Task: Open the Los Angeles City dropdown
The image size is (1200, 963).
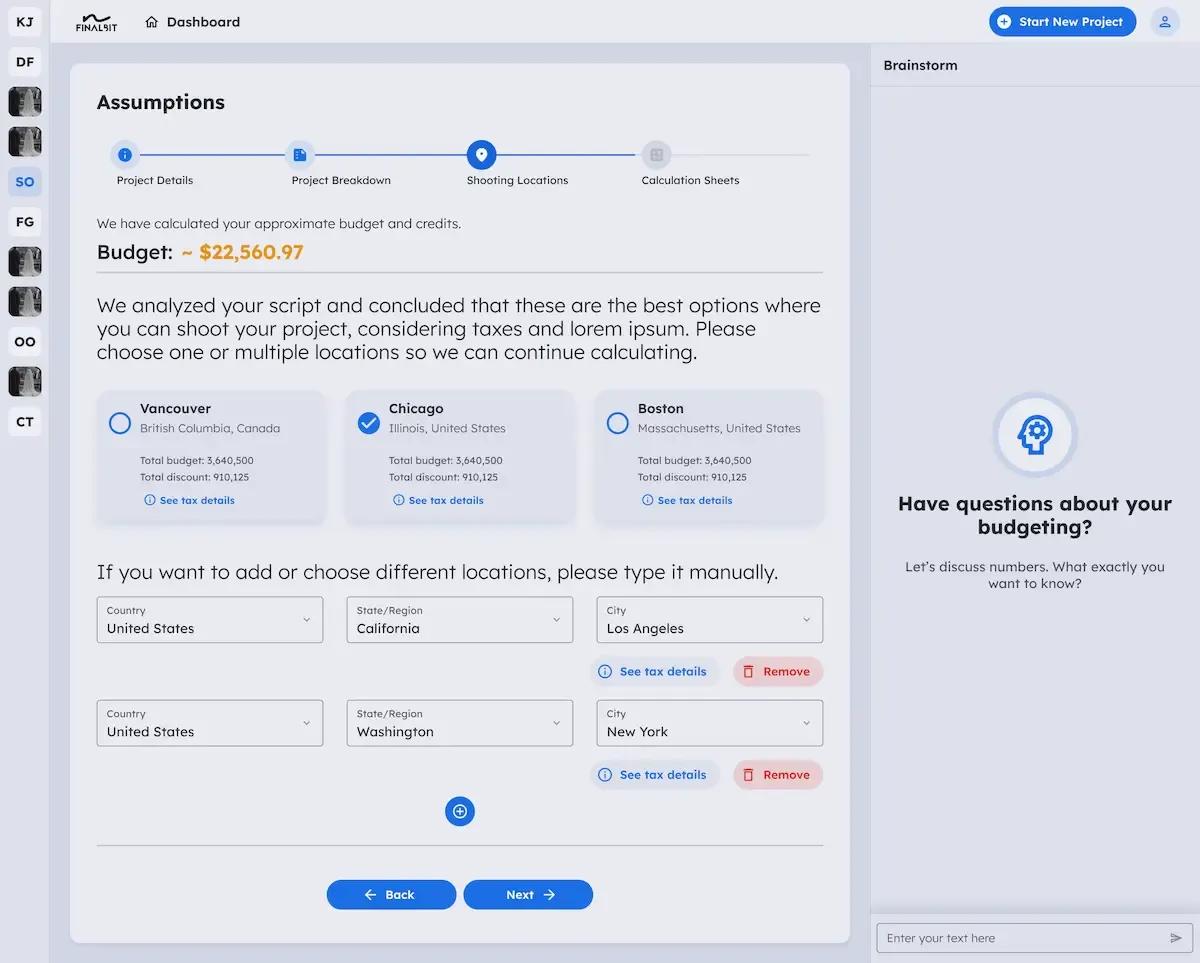Action: [709, 620]
